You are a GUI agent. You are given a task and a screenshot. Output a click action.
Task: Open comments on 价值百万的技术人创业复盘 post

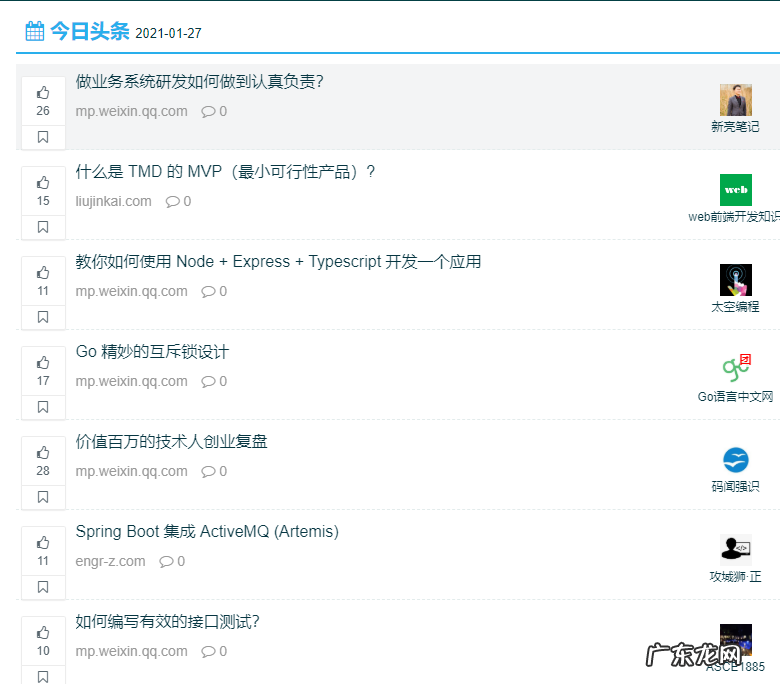[x=214, y=472]
